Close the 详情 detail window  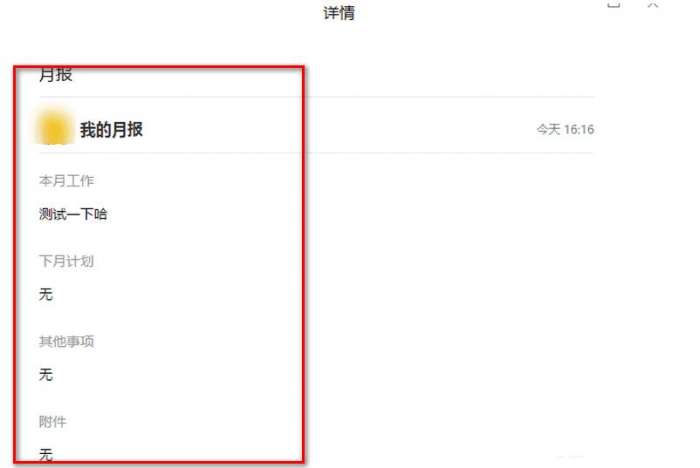pos(653,4)
